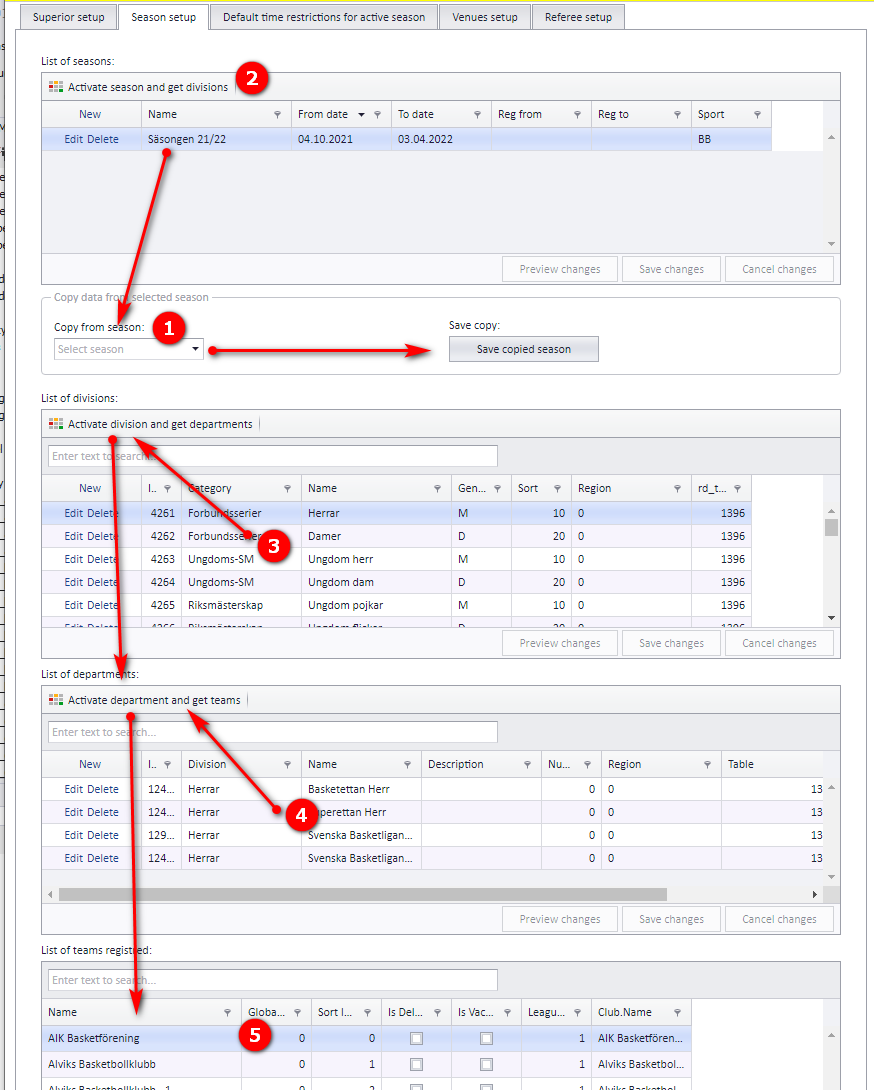Open filter on Sort I... column

367,1013
